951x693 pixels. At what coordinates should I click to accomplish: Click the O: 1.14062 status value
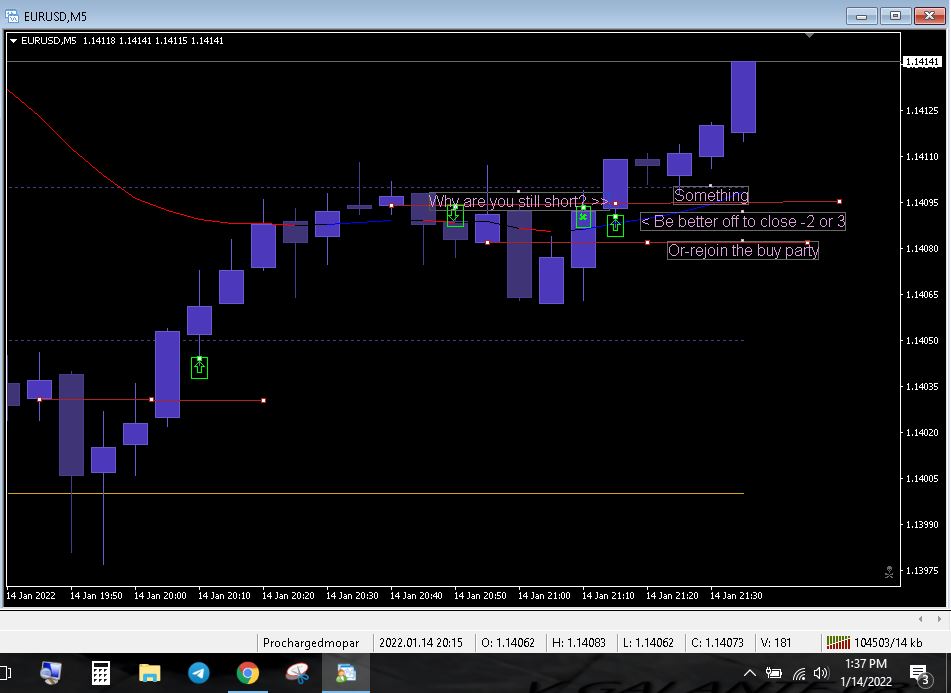[x=508, y=643]
